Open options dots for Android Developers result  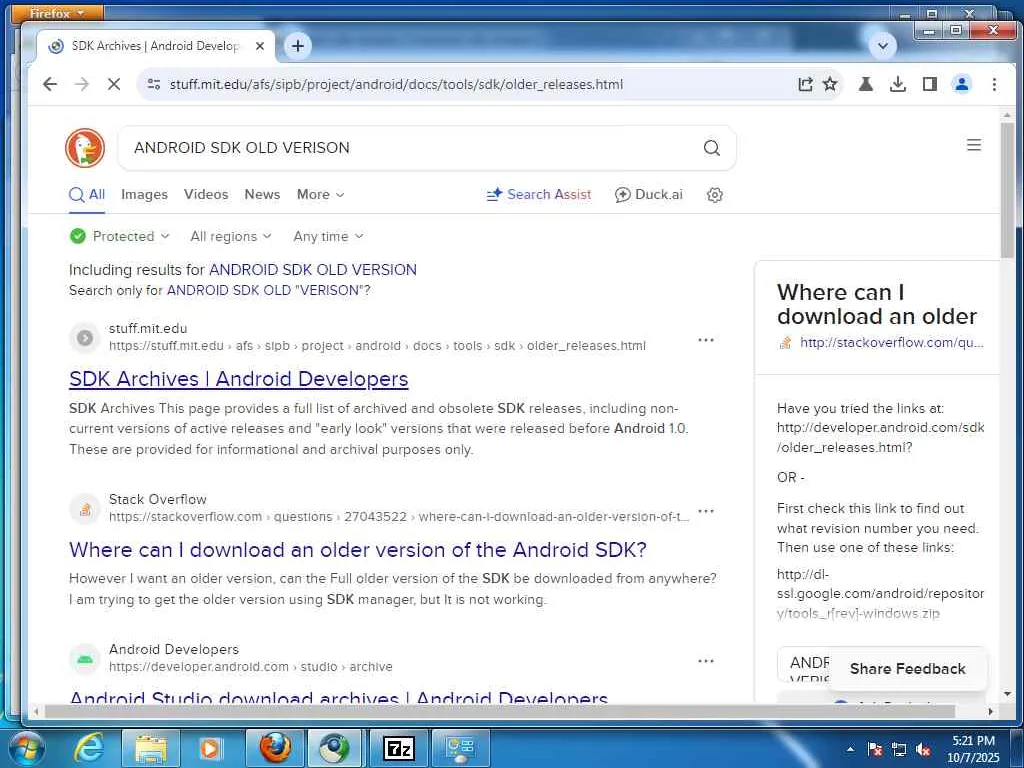[x=706, y=661]
